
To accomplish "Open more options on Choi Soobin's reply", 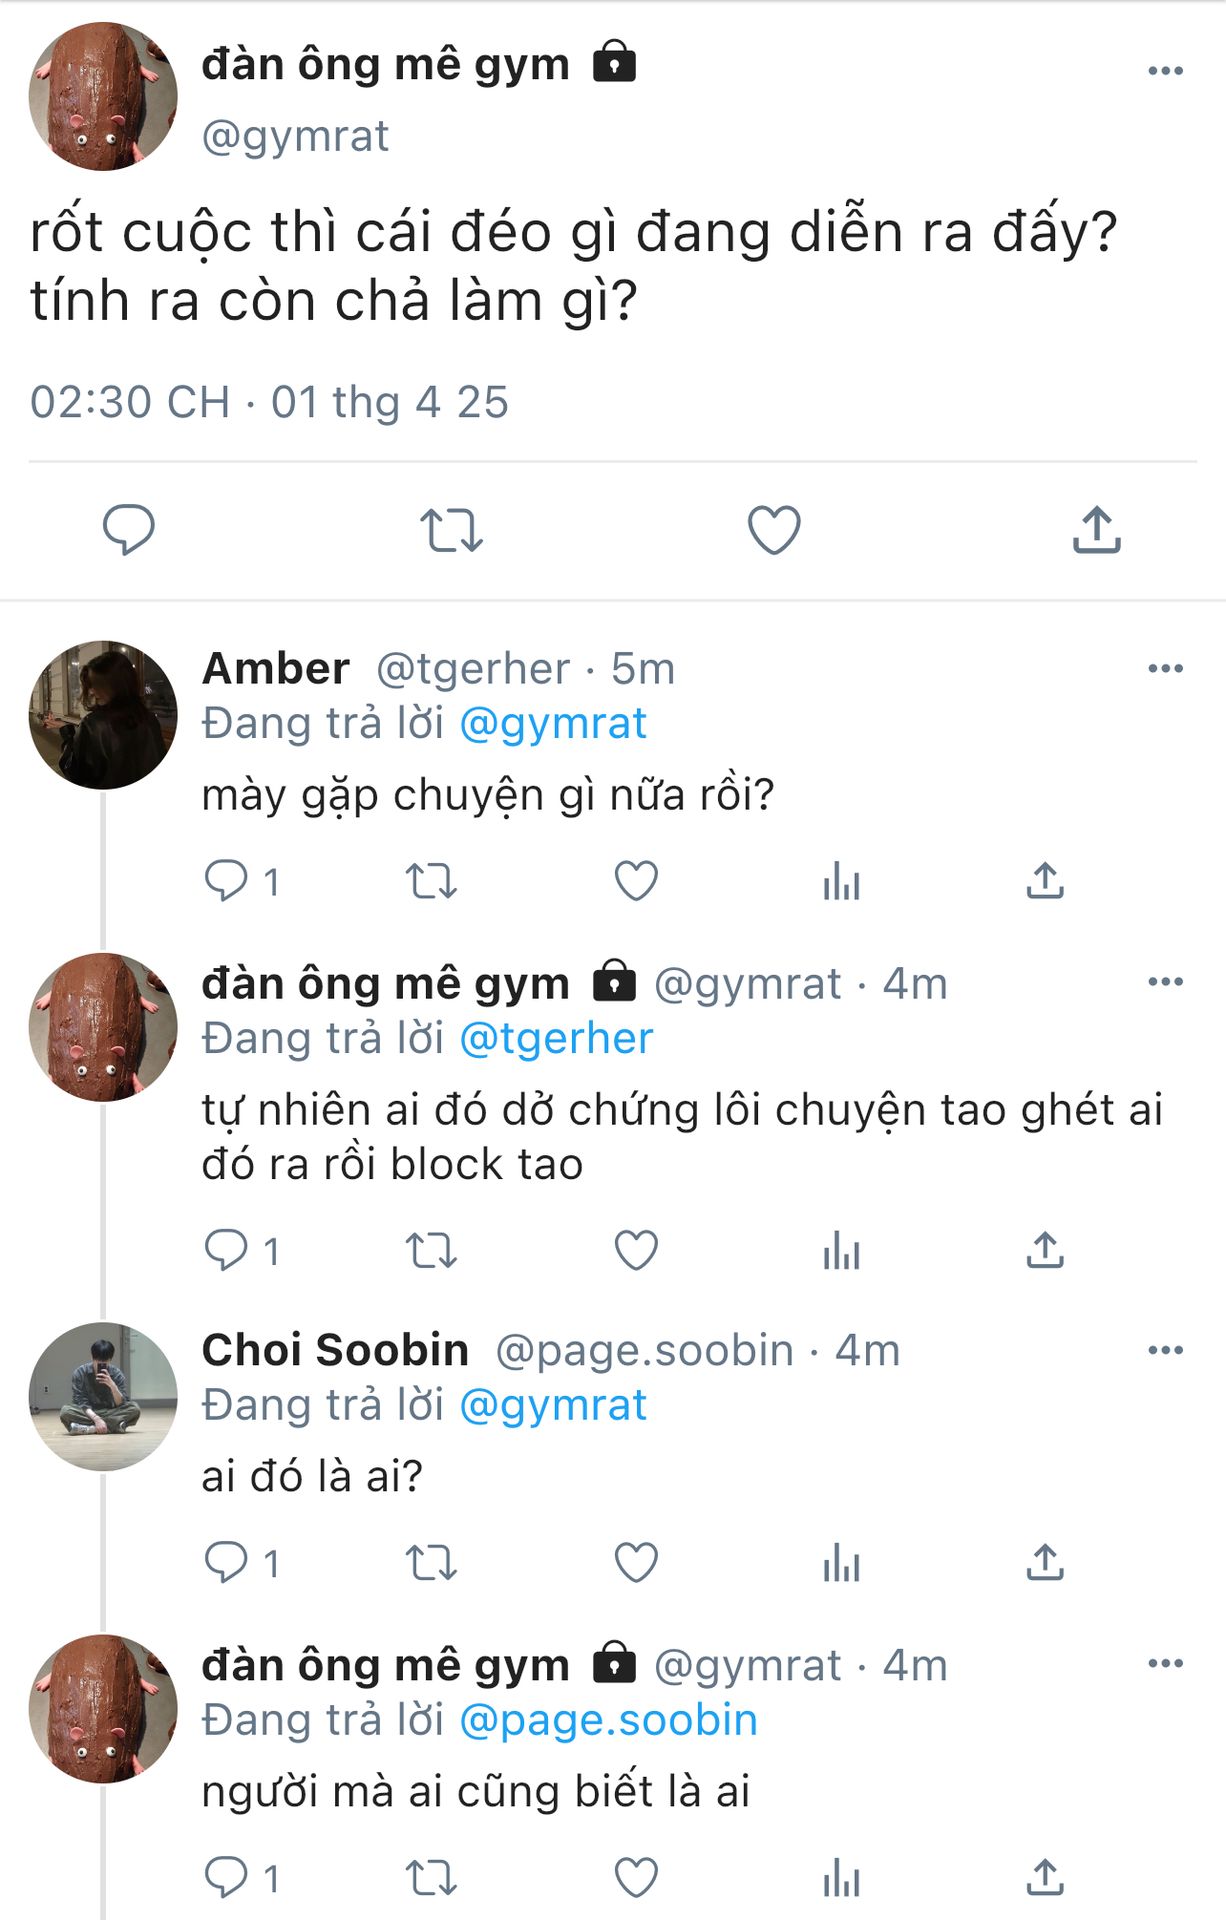I will coord(1165,1350).
